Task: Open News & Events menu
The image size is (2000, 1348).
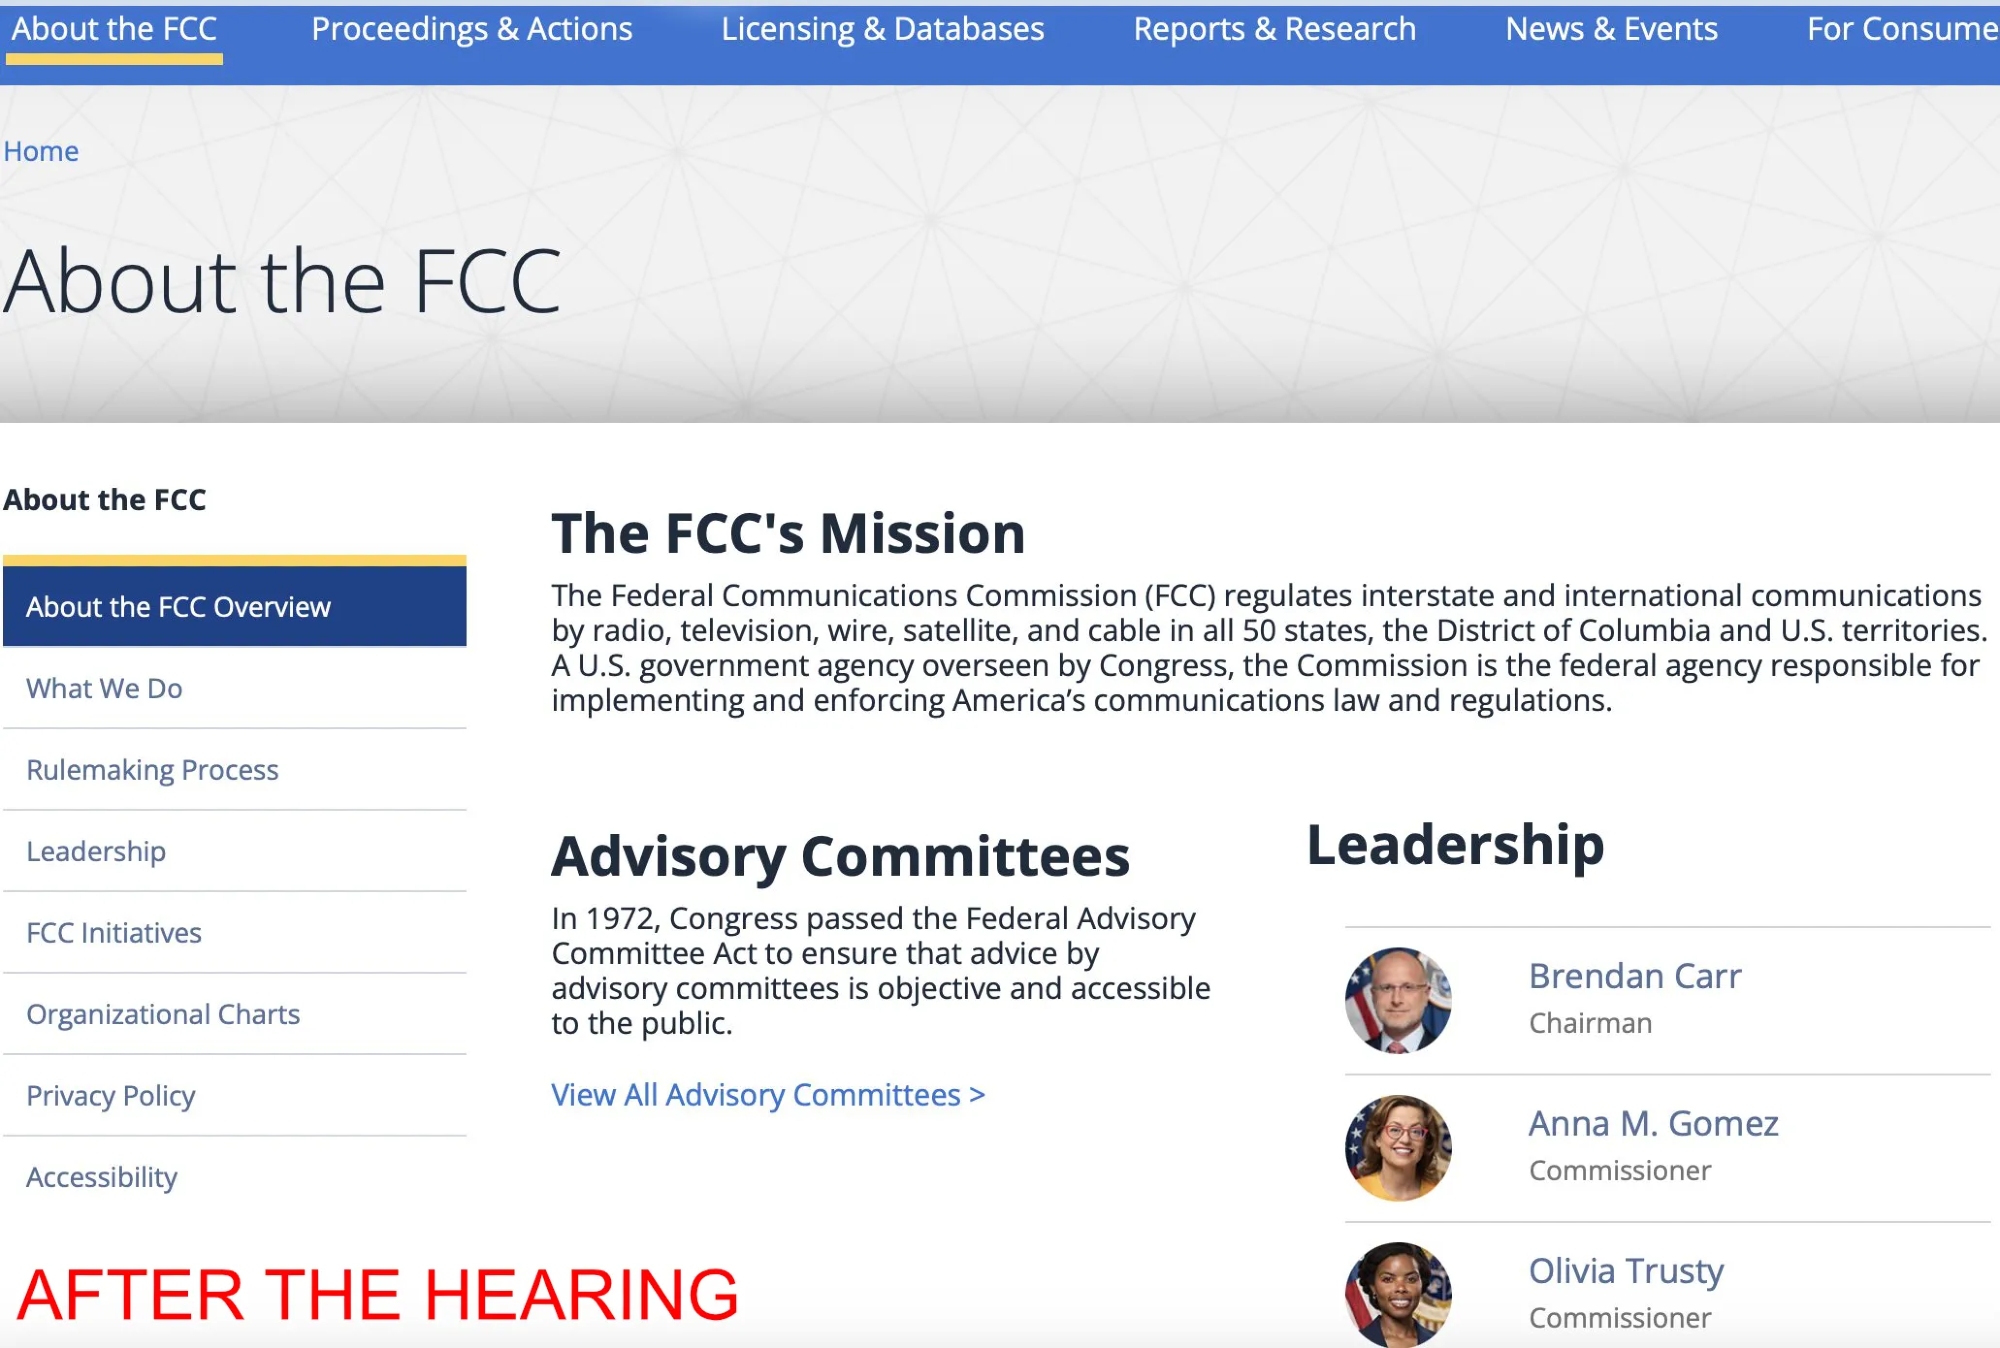Action: tap(1611, 30)
